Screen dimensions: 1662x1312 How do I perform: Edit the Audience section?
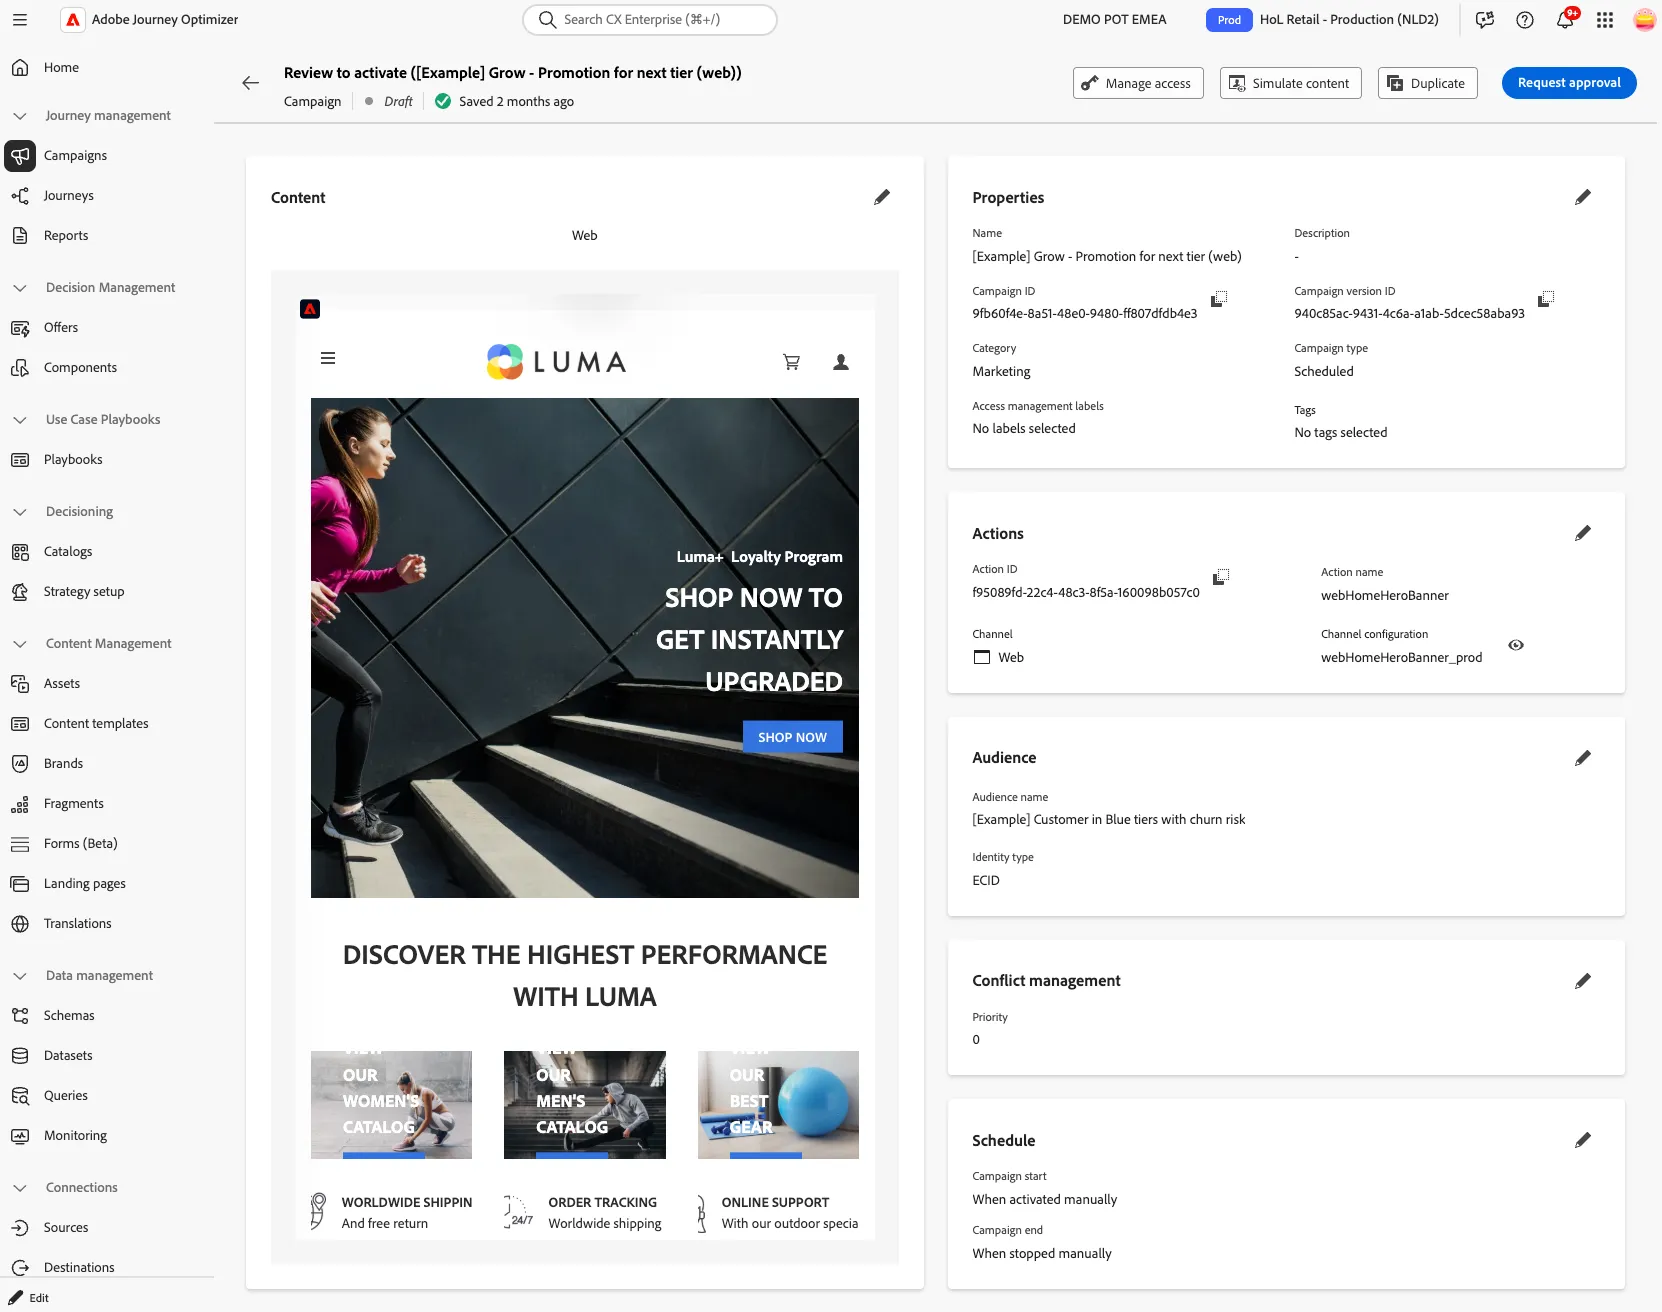point(1582,758)
